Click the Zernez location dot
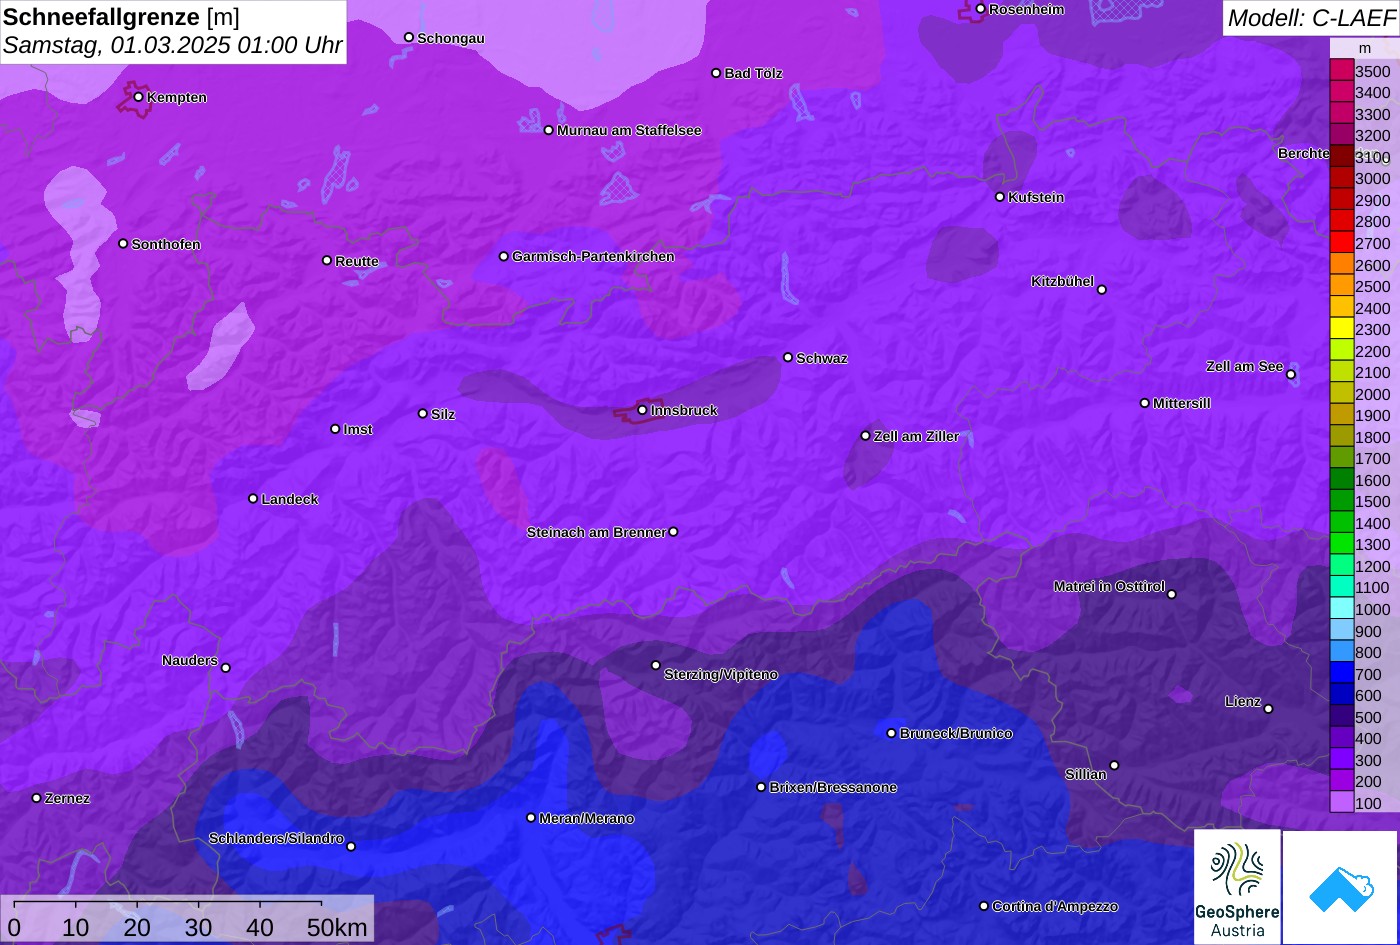 tap(37, 798)
